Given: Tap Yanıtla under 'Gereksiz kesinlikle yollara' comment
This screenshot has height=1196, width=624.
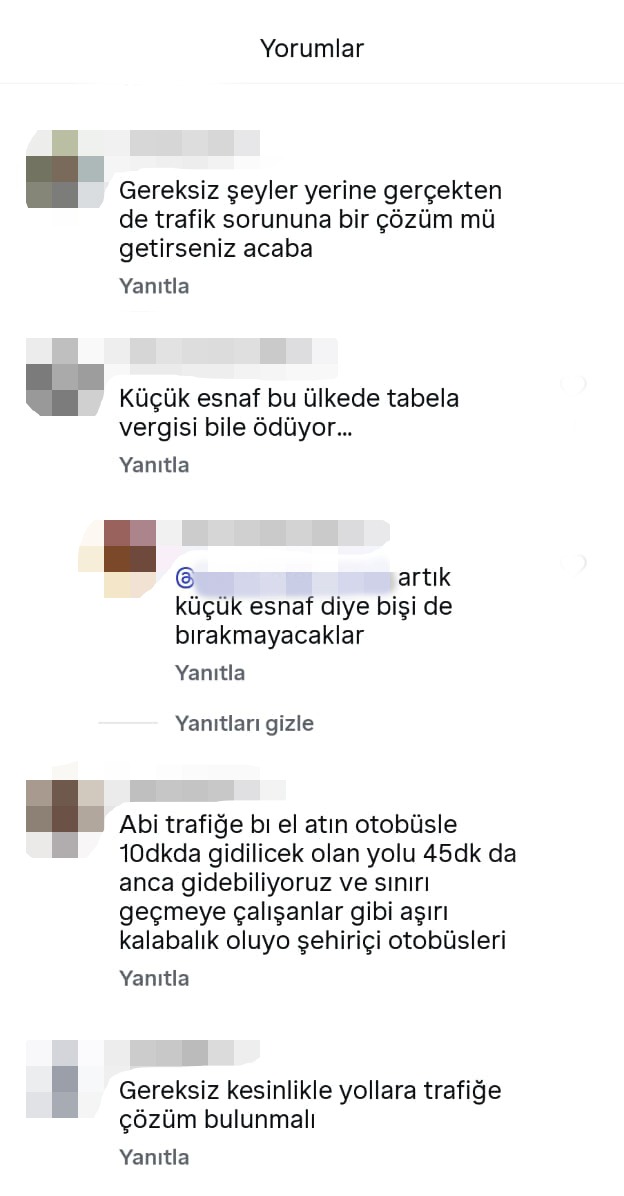Looking at the screenshot, I should tap(154, 1157).
